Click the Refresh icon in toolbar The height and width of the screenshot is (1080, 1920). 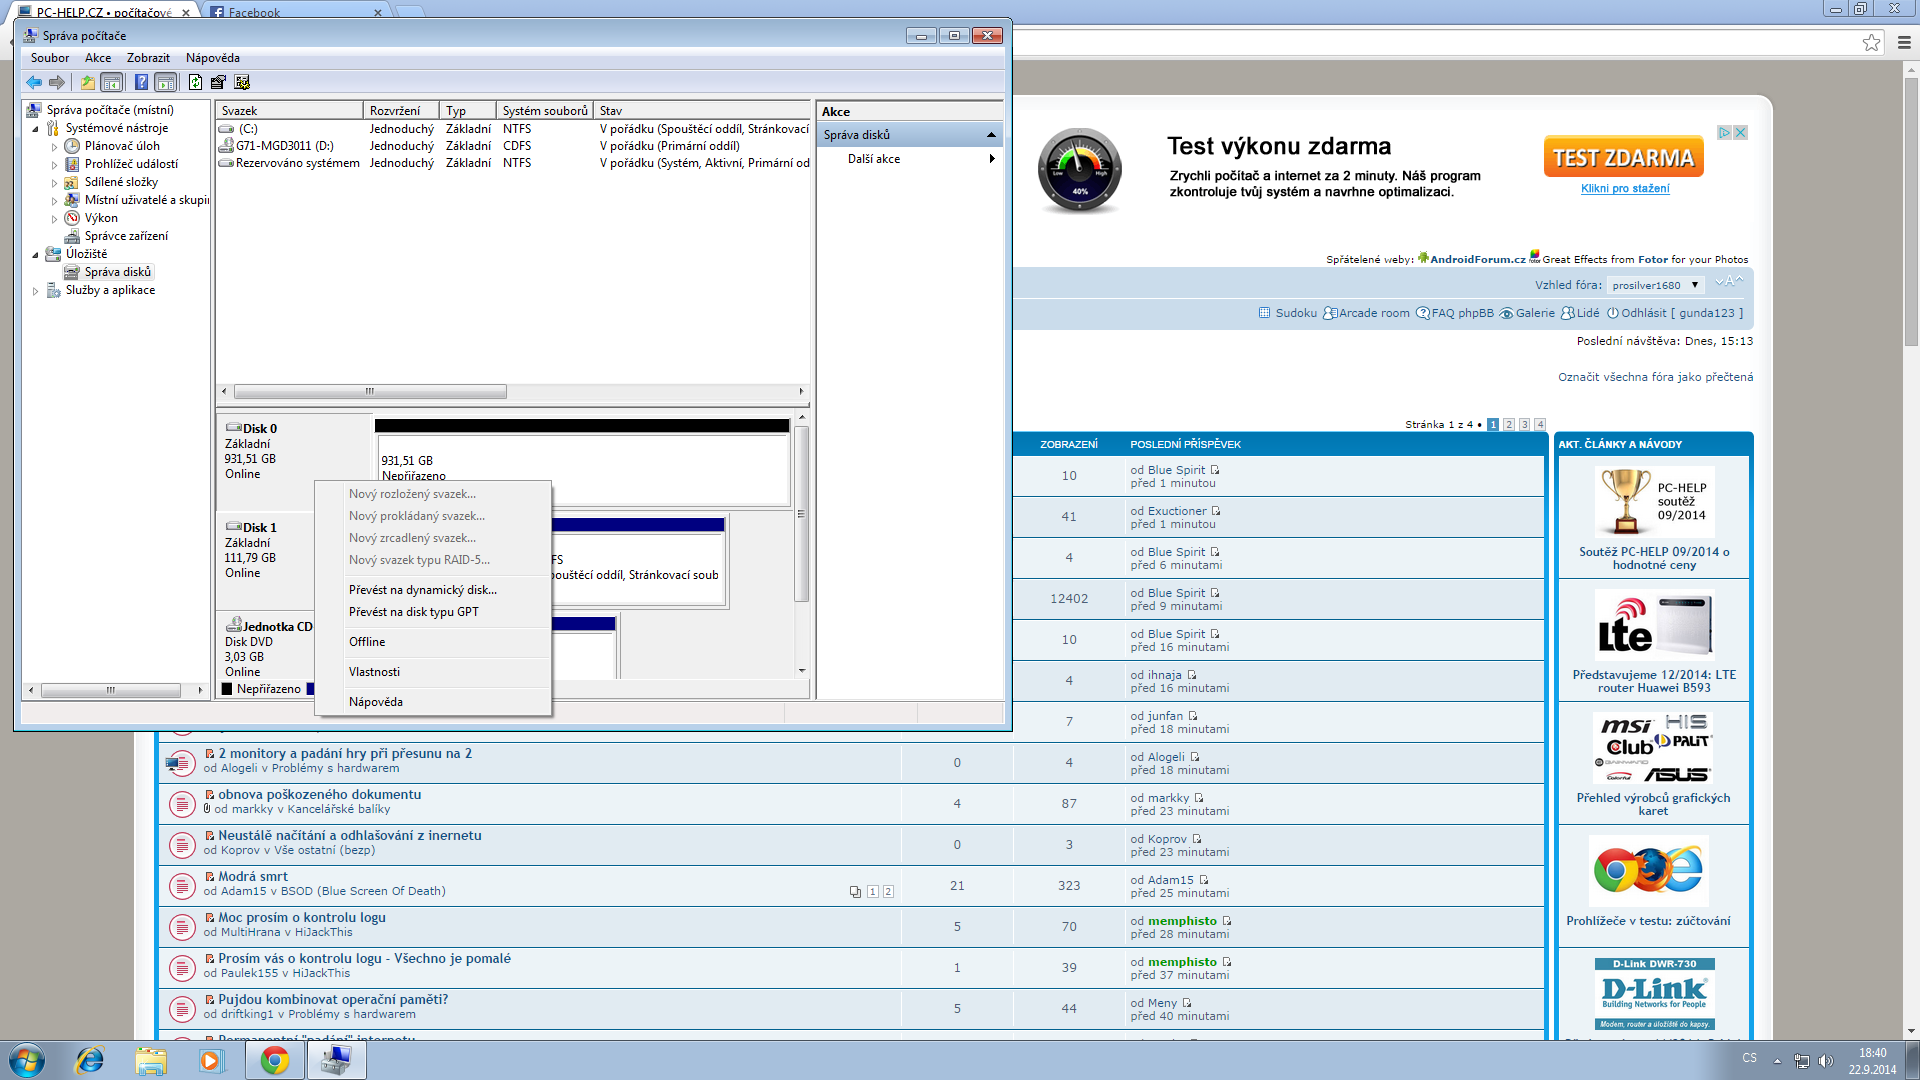click(195, 82)
